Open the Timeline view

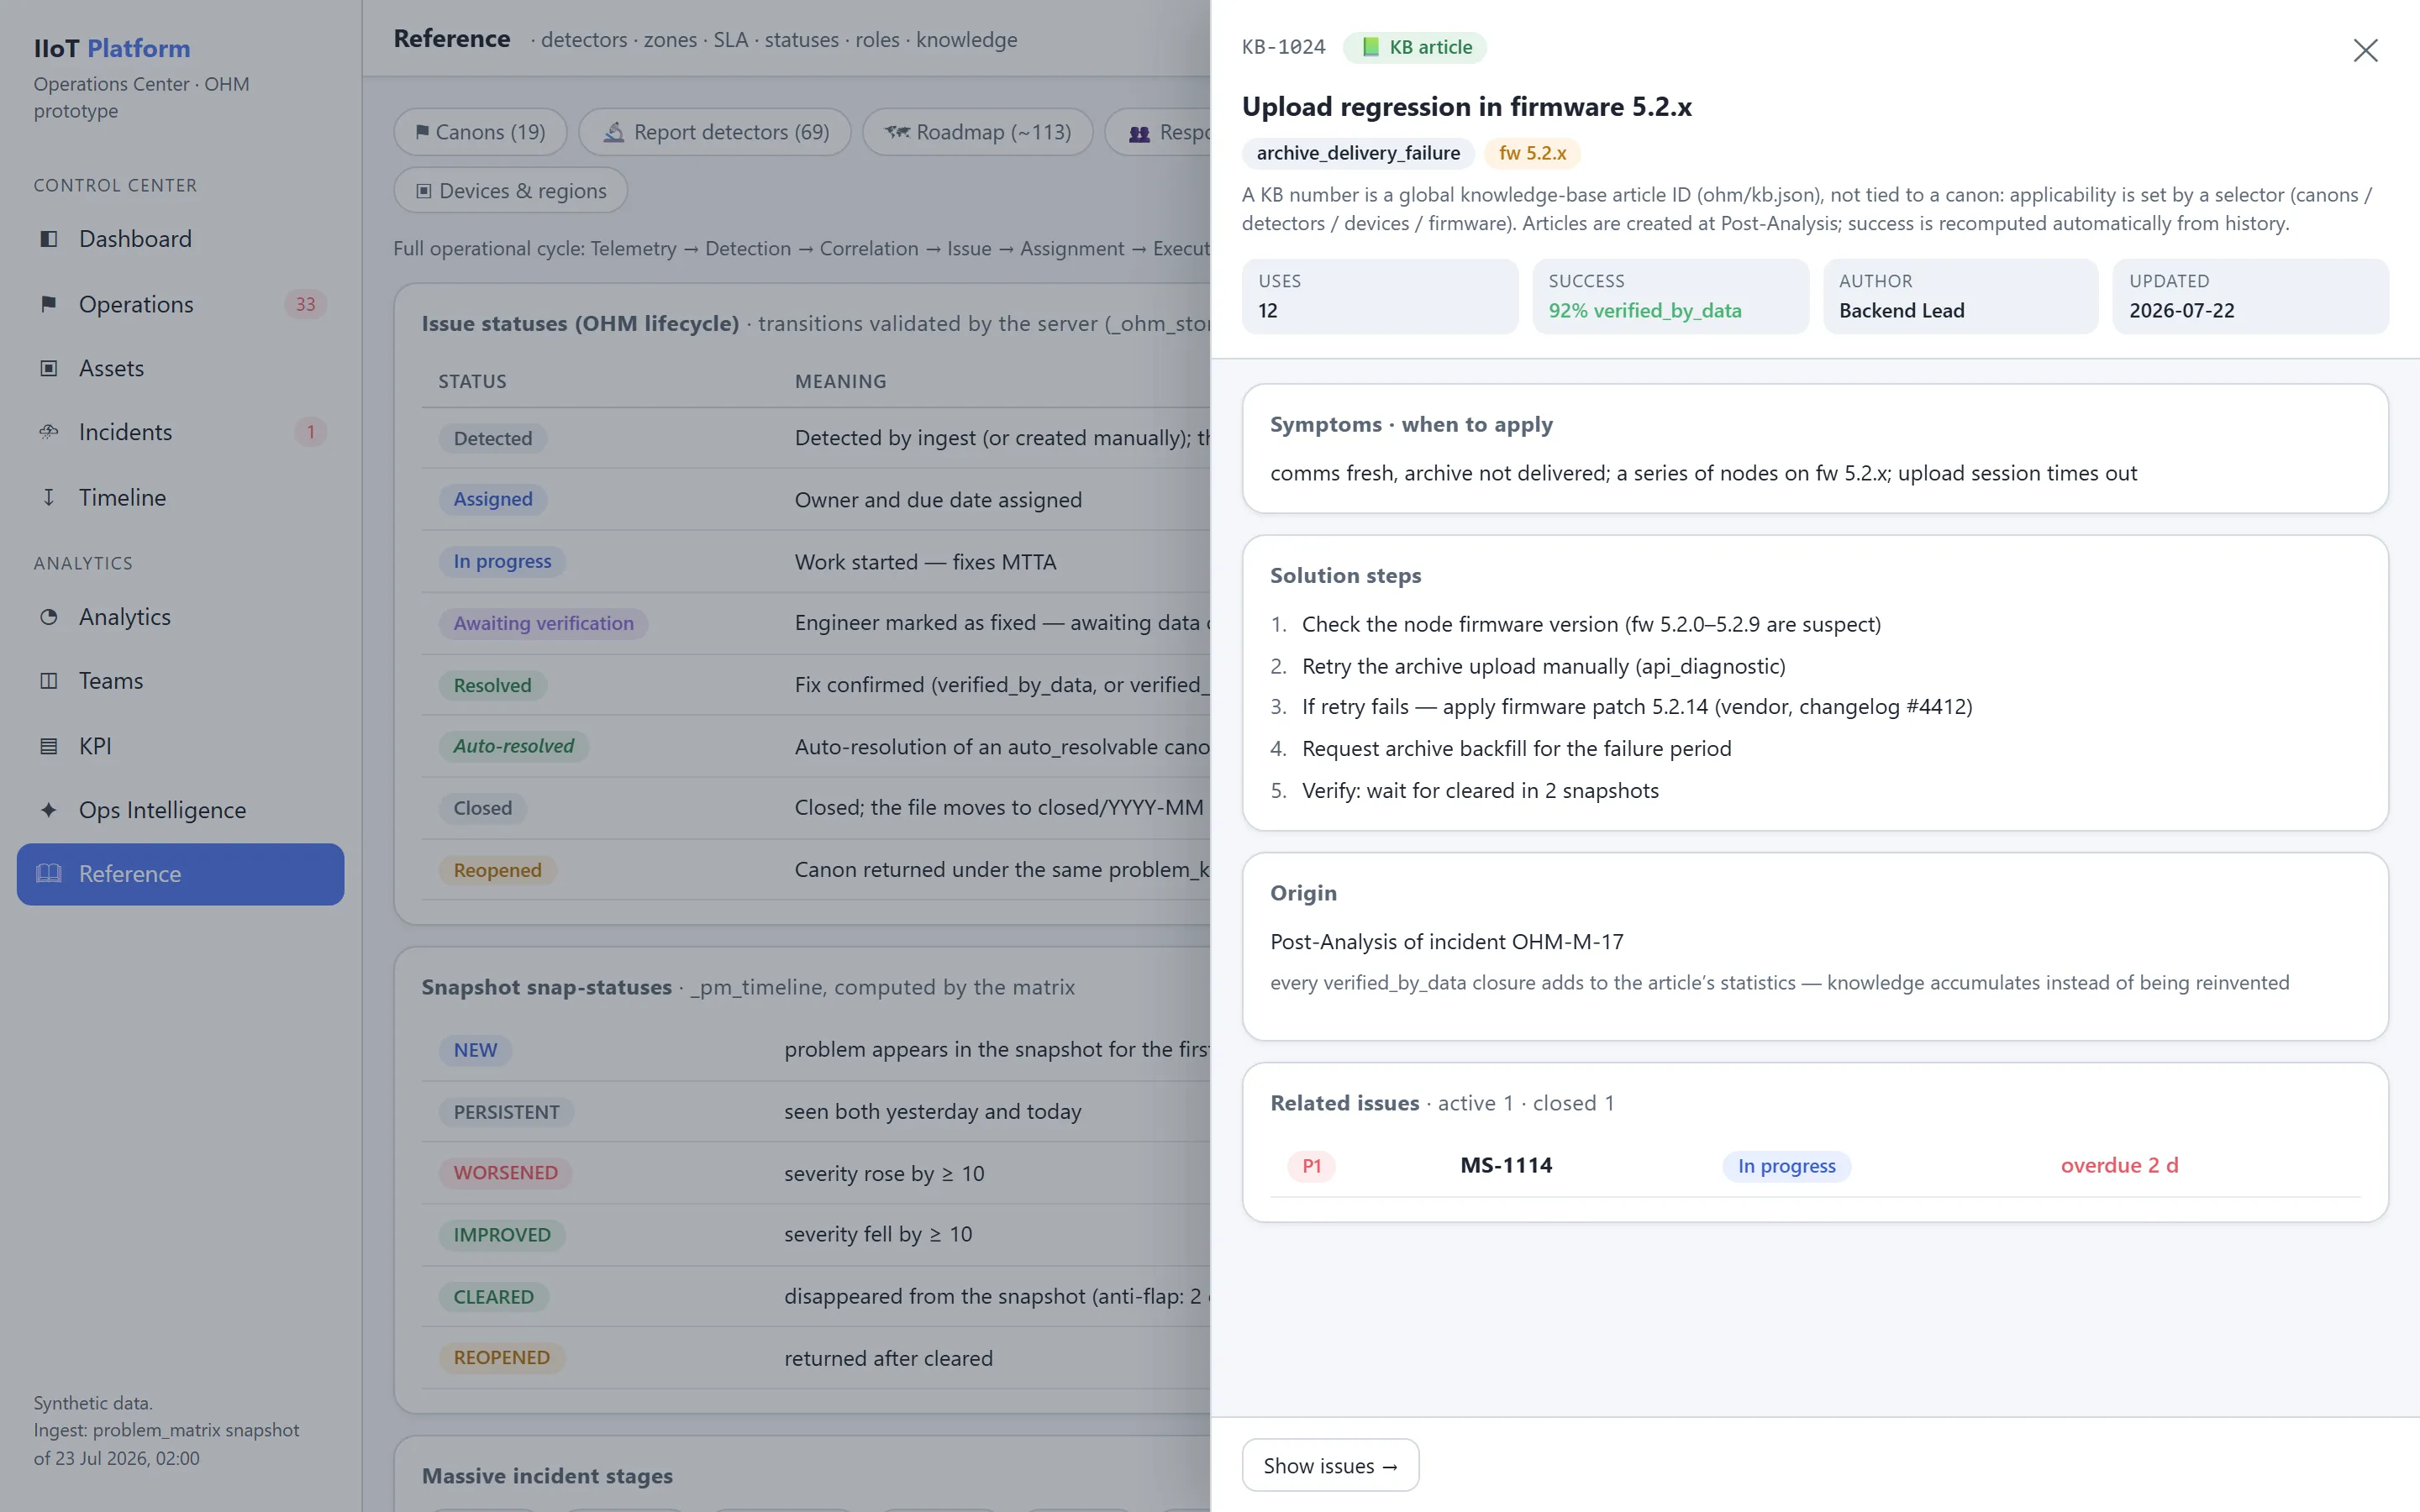pyautogui.click(x=181, y=497)
